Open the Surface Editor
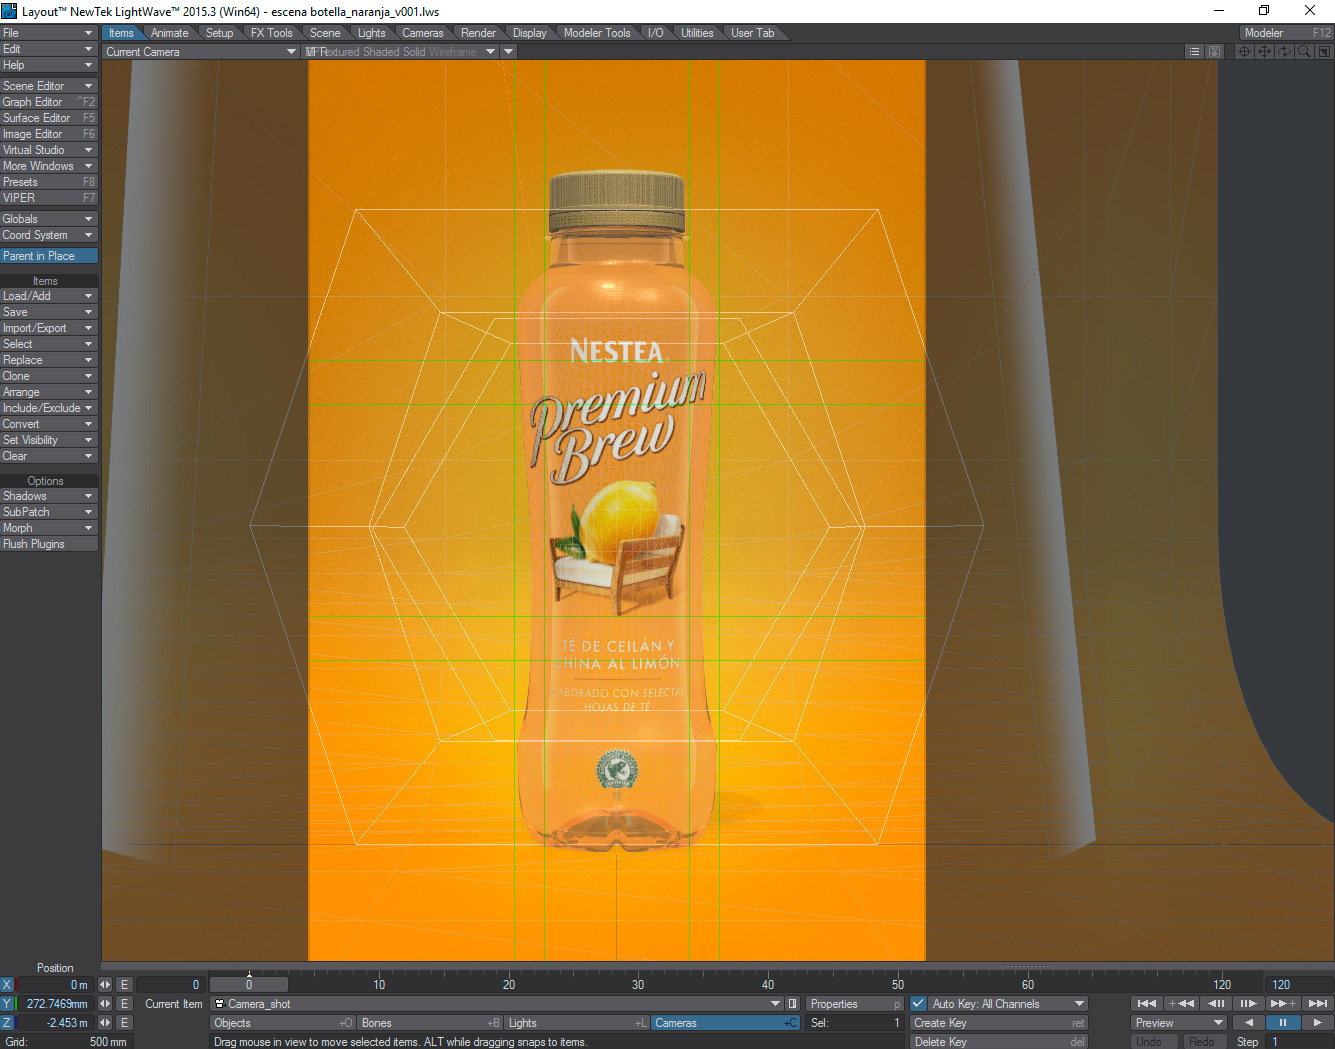The height and width of the screenshot is (1049, 1335). click(49, 118)
